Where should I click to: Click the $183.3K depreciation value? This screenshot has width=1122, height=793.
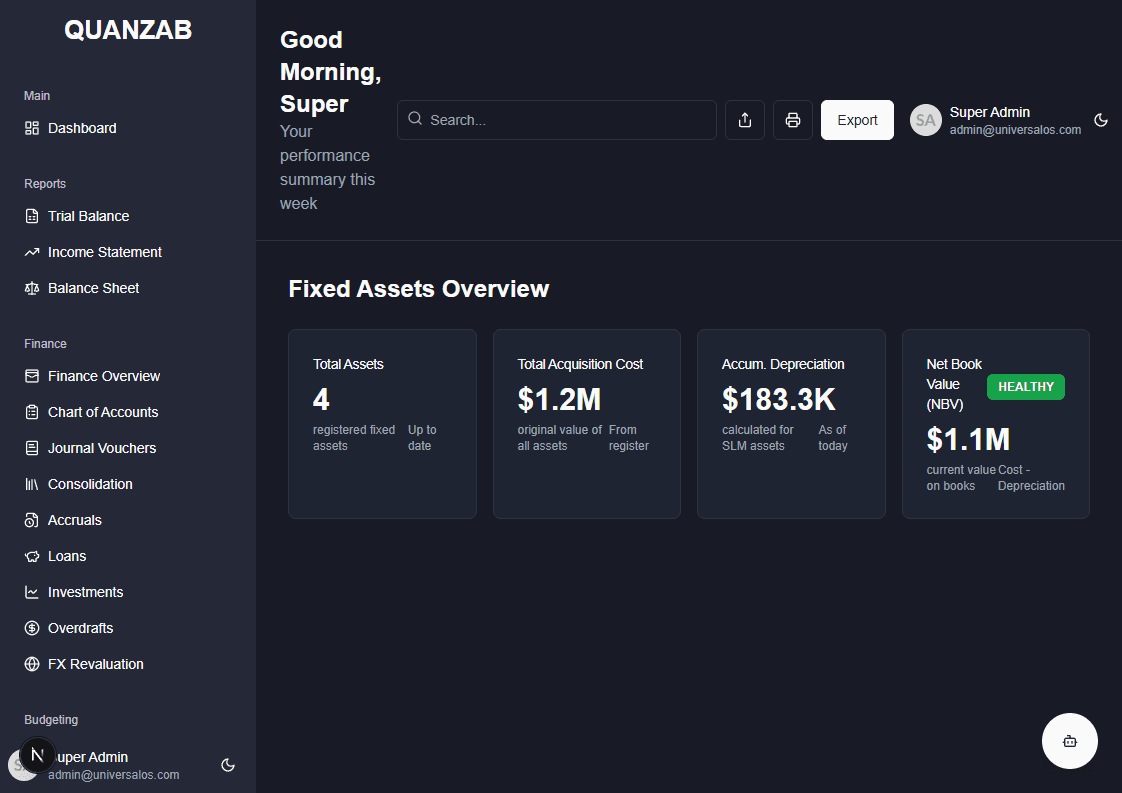779,399
